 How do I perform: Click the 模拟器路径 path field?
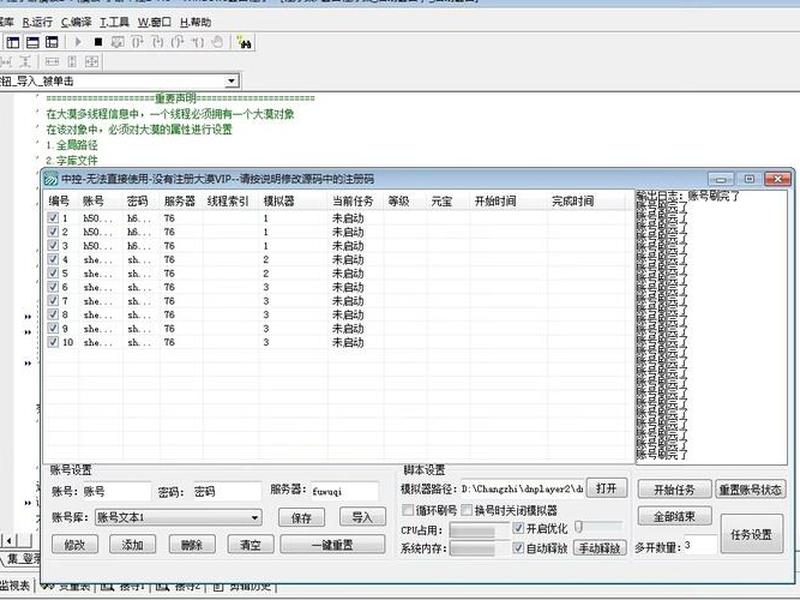(x=521, y=489)
